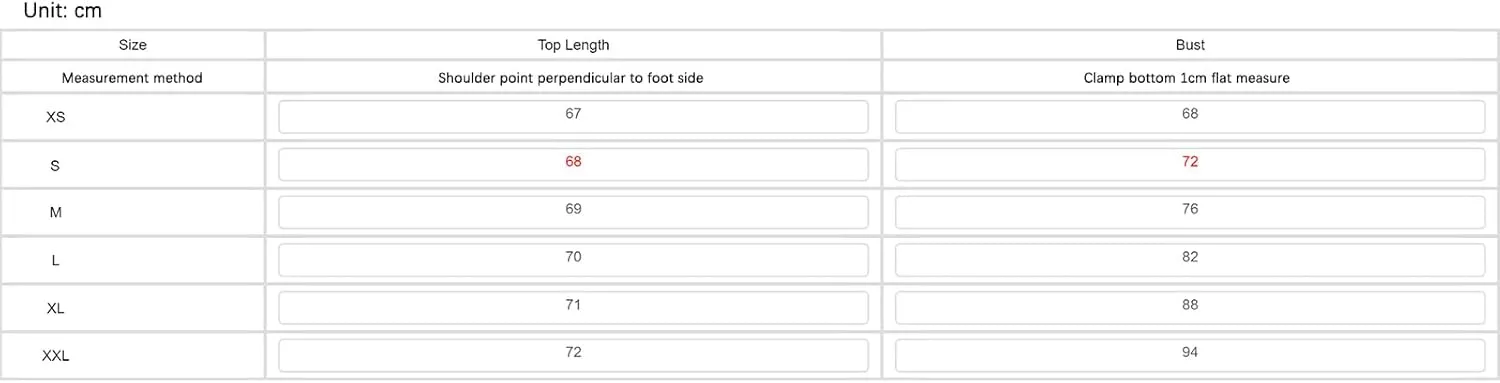This screenshot has width=1500, height=383.
Task: Click the Measurement method row label
Action: (x=132, y=78)
